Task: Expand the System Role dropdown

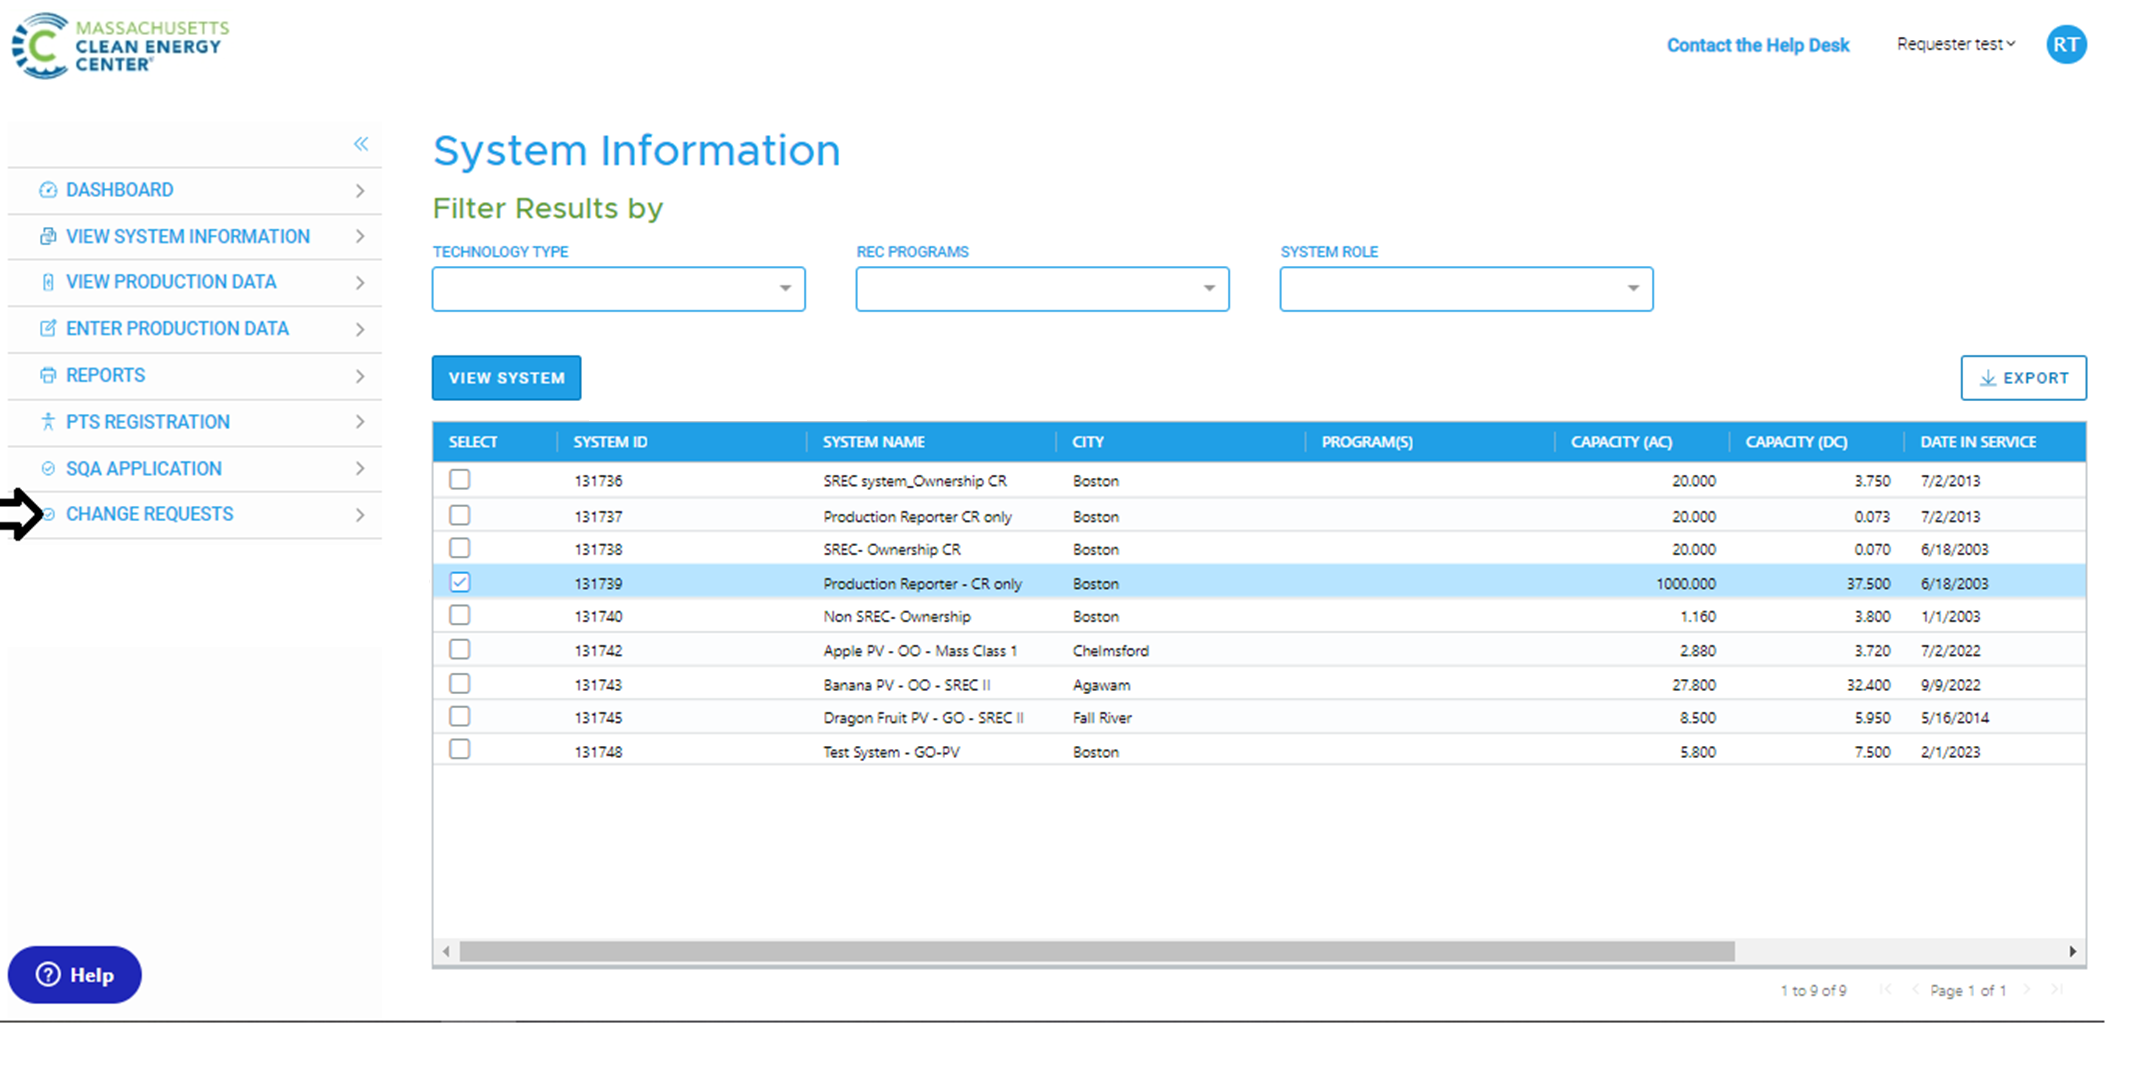Action: click(1466, 289)
